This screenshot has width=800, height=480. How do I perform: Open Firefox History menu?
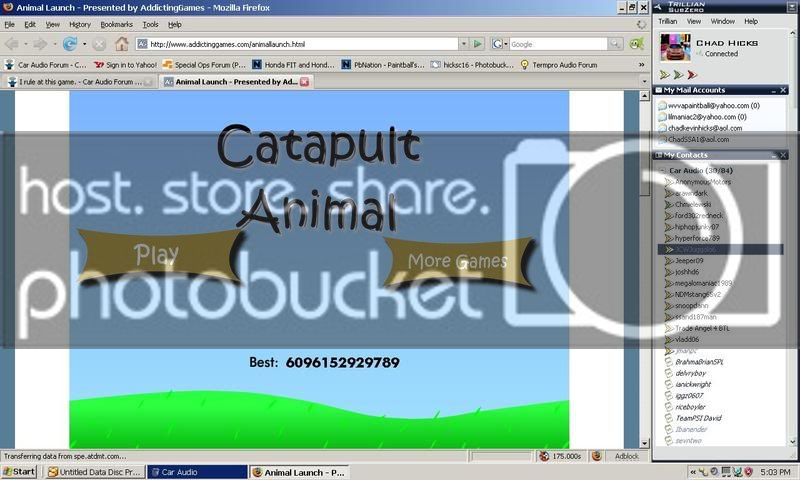coord(80,24)
